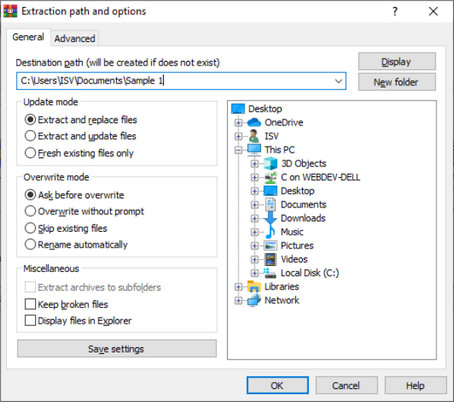454x402 pixels.
Task: Click the question mark help icon in title bar
Action: click(x=395, y=11)
